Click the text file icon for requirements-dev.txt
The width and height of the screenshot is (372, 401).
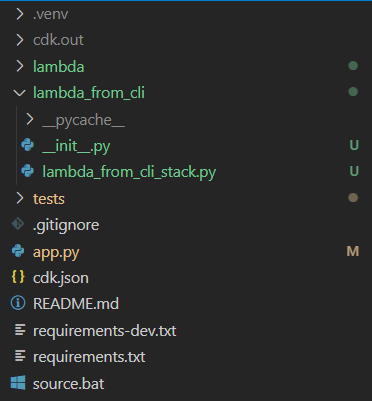pyautogui.click(x=20, y=330)
